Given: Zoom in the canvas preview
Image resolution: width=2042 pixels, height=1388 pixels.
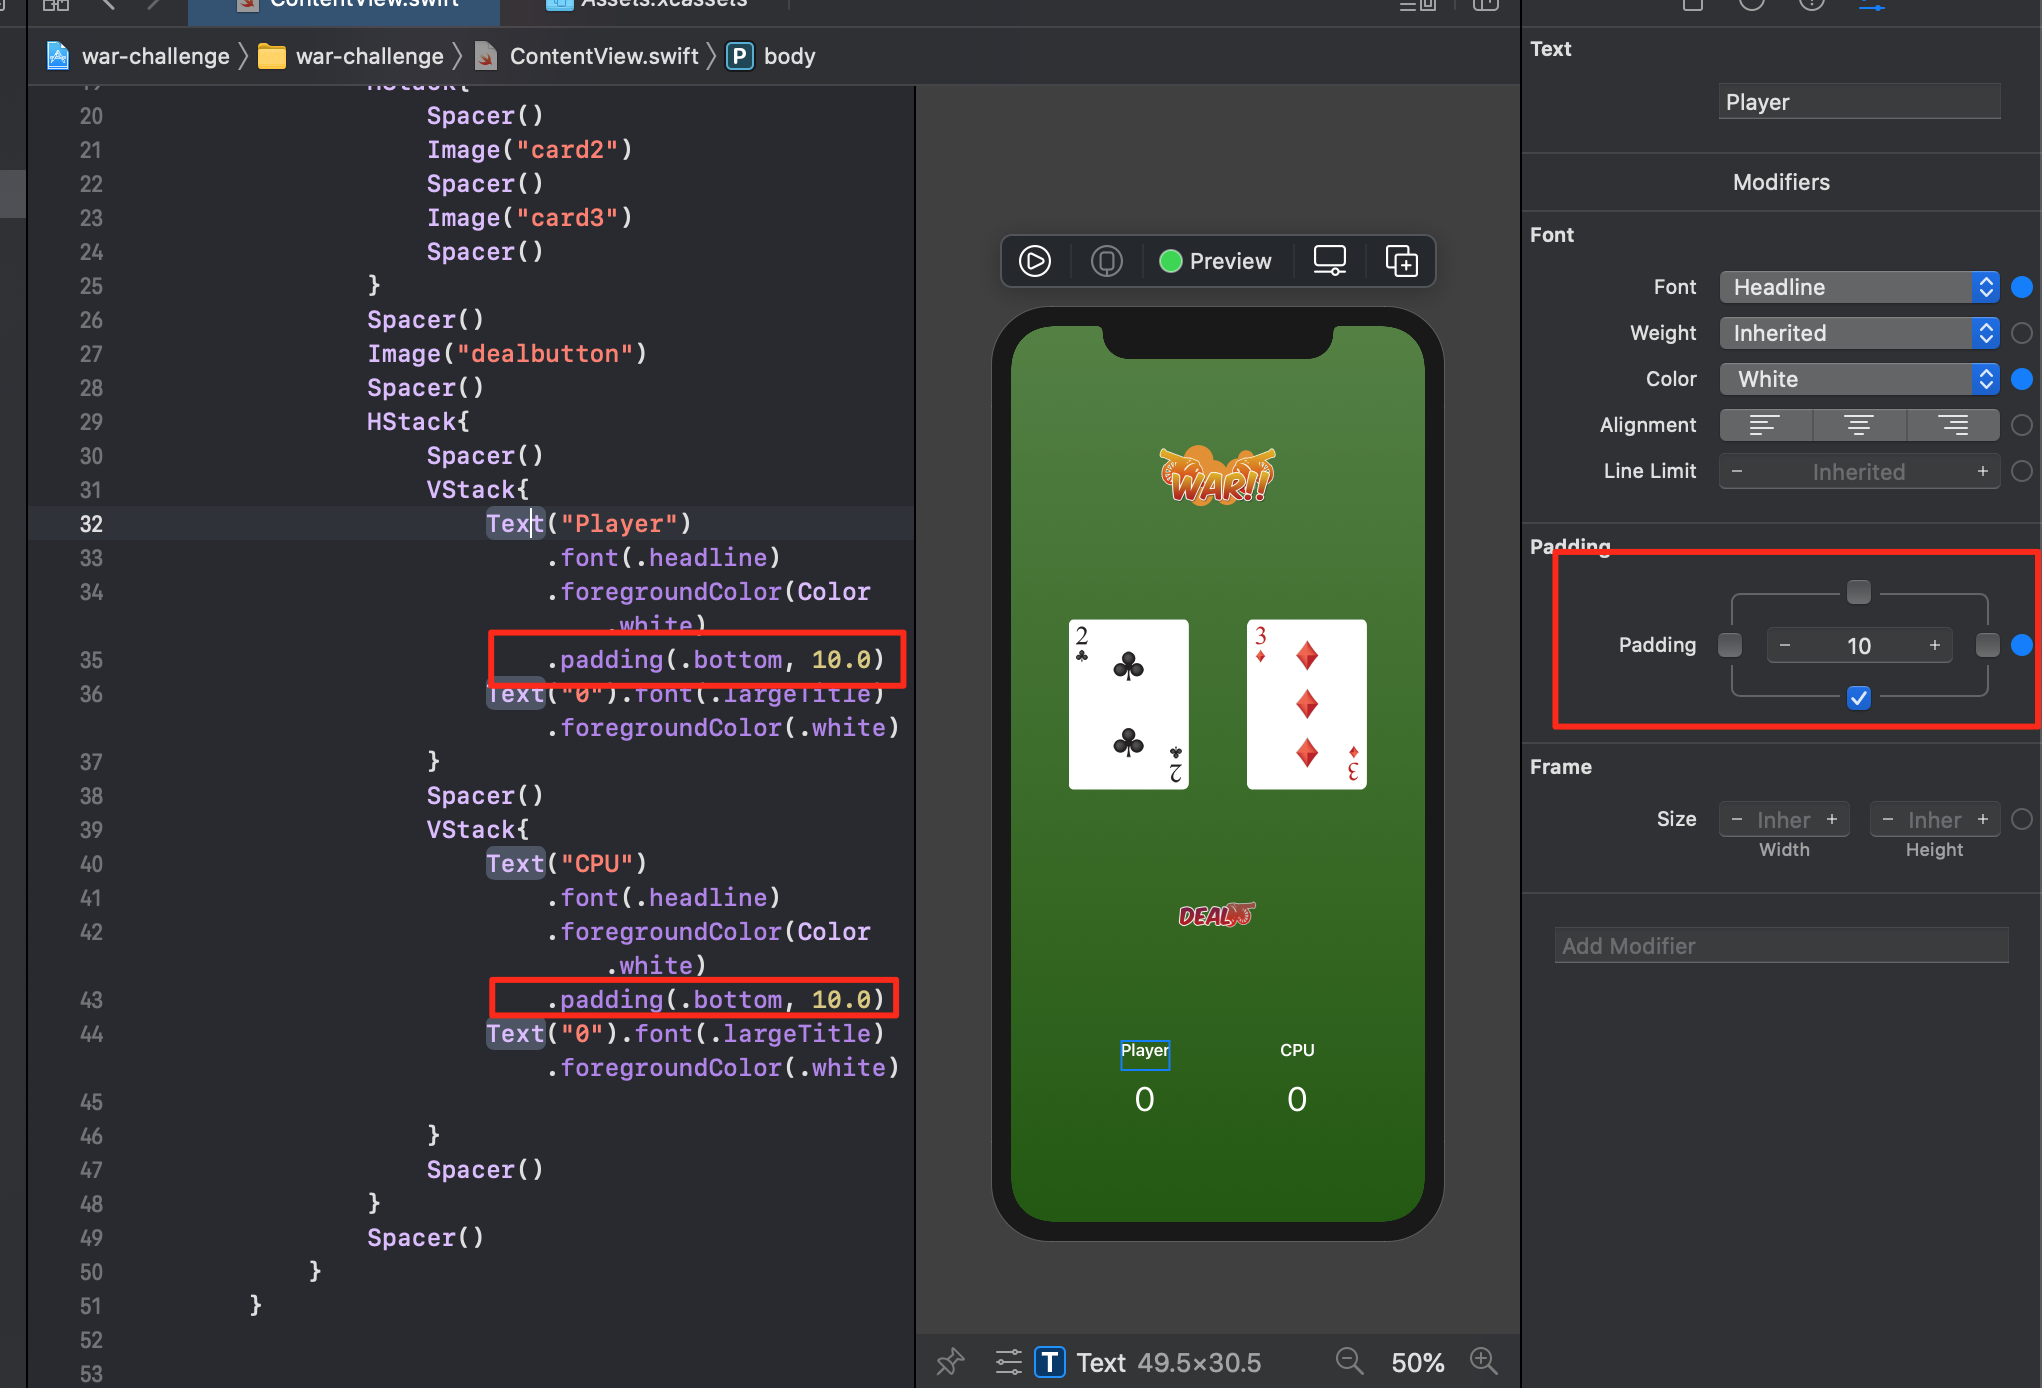Looking at the screenshot, I should 1483,1361.
